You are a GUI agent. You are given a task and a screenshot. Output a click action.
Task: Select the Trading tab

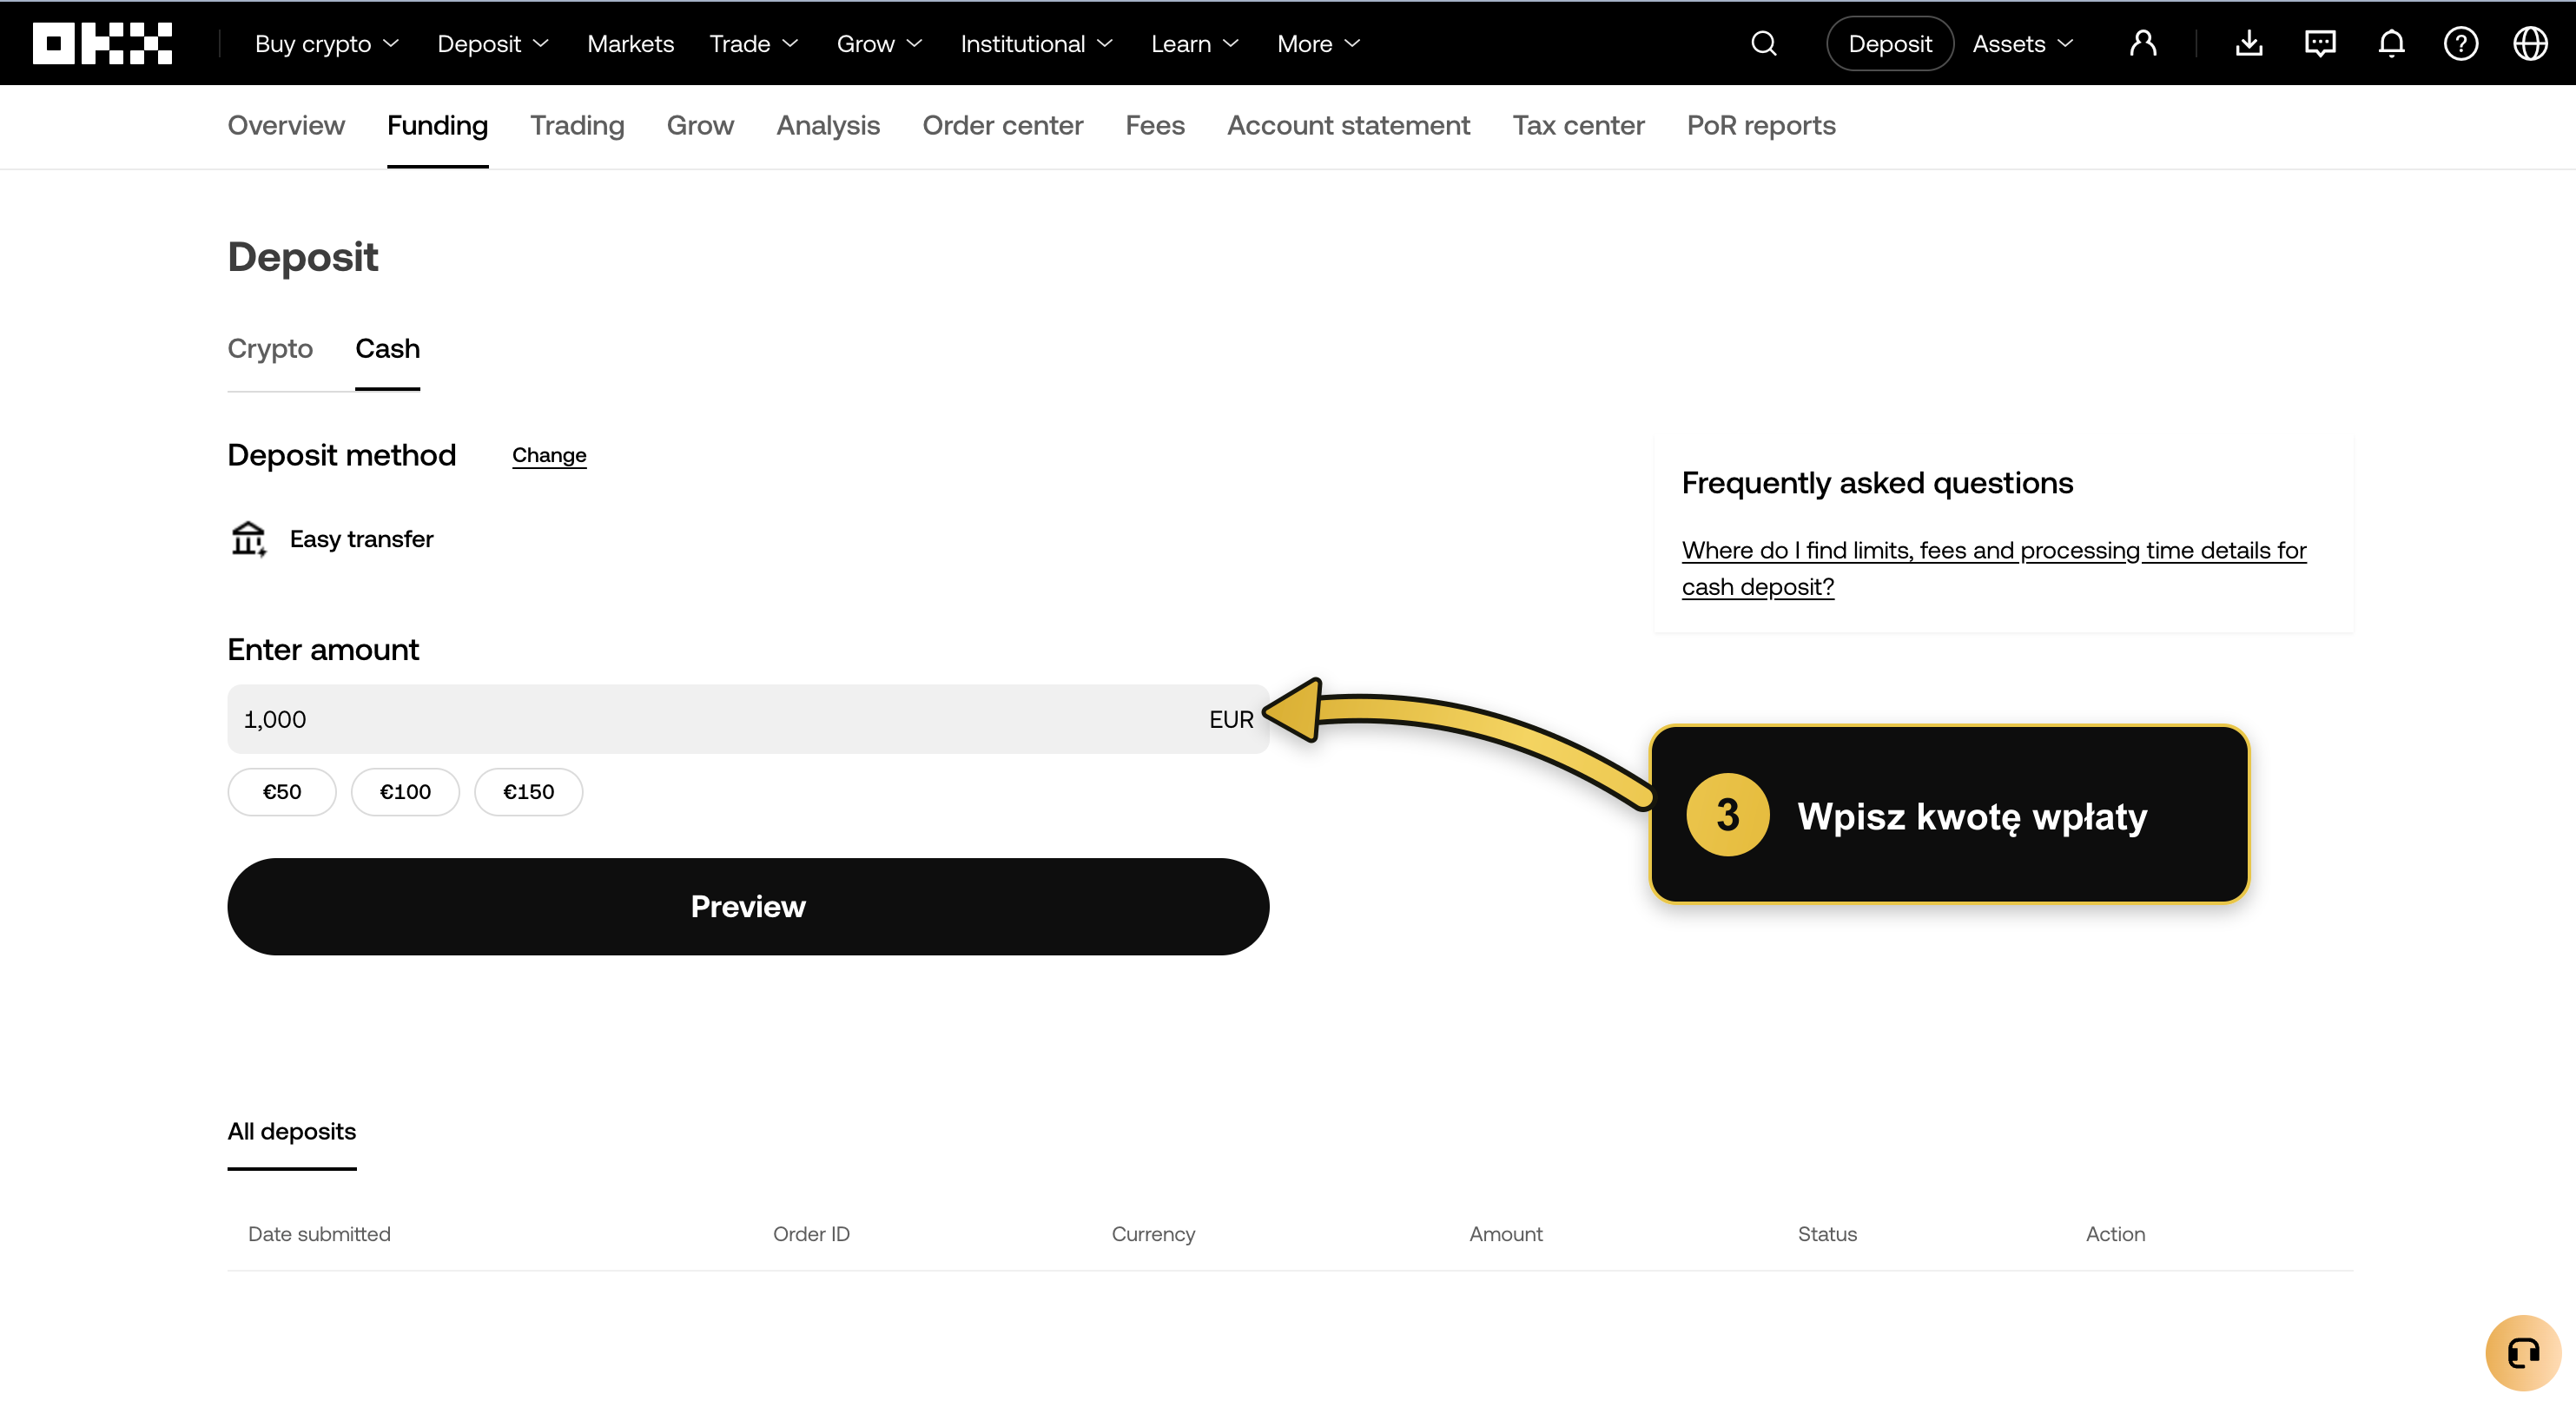tap(577, 125)
